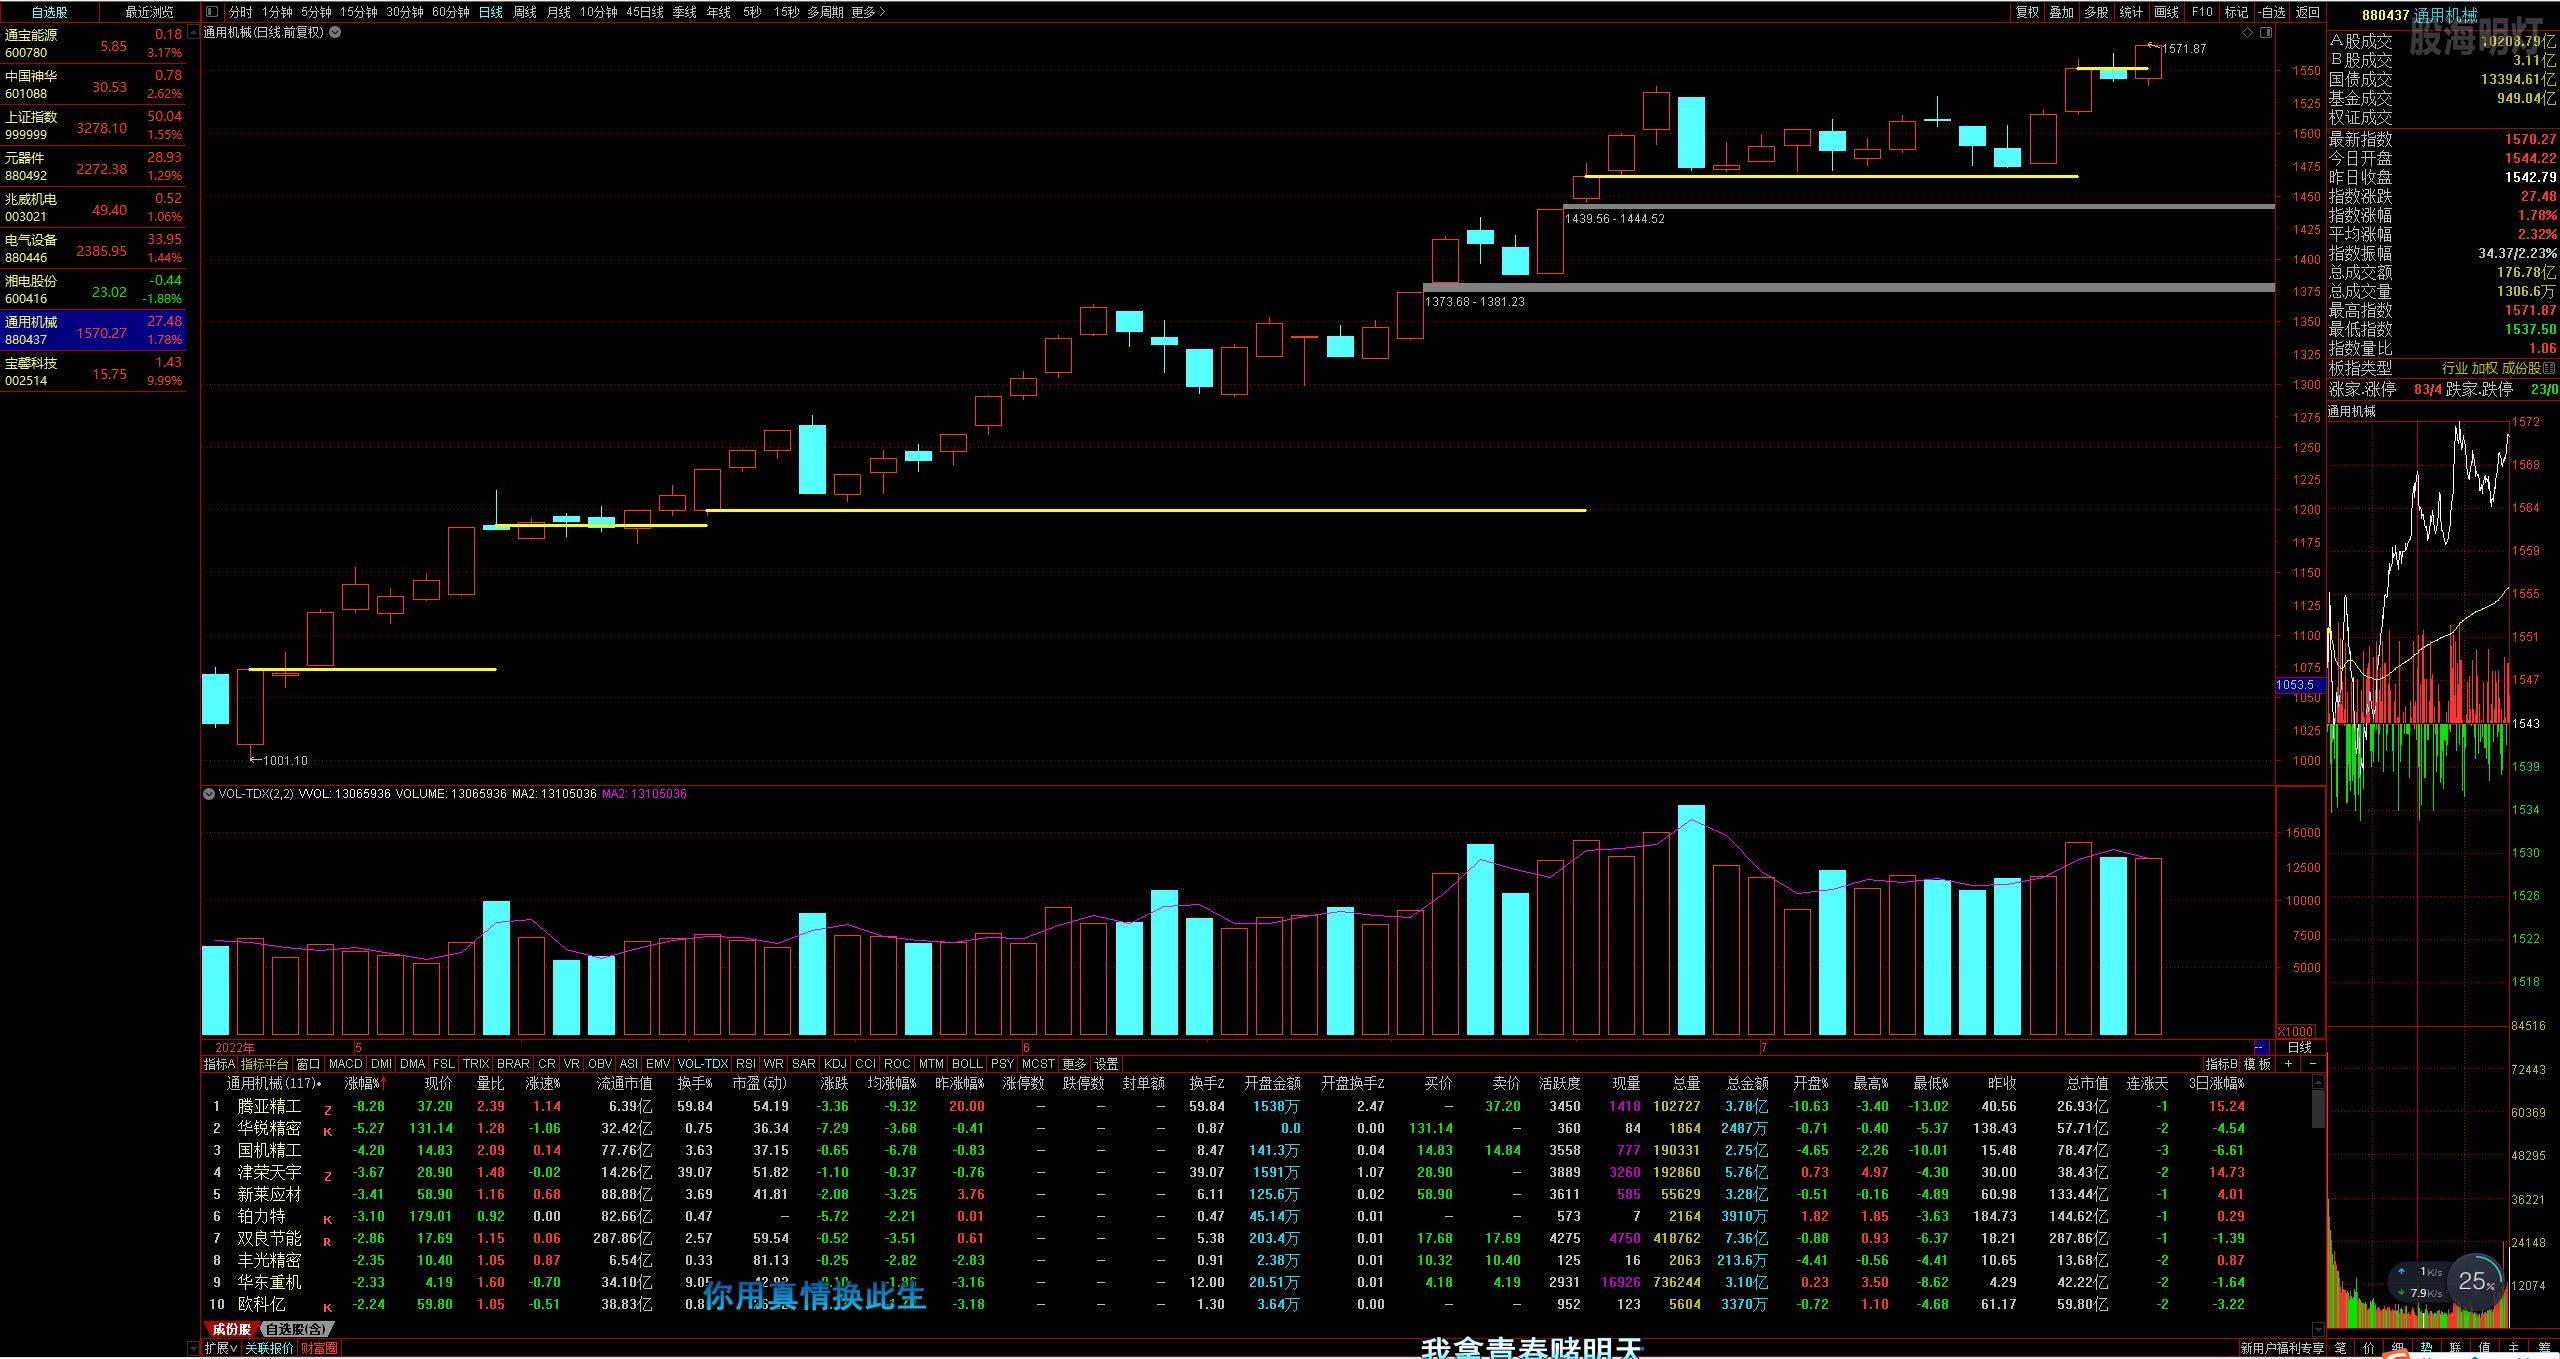This screenshot has width=2560, height=1359.
Task: Open 更多 indicators list
Action: click(1074, 1064)
